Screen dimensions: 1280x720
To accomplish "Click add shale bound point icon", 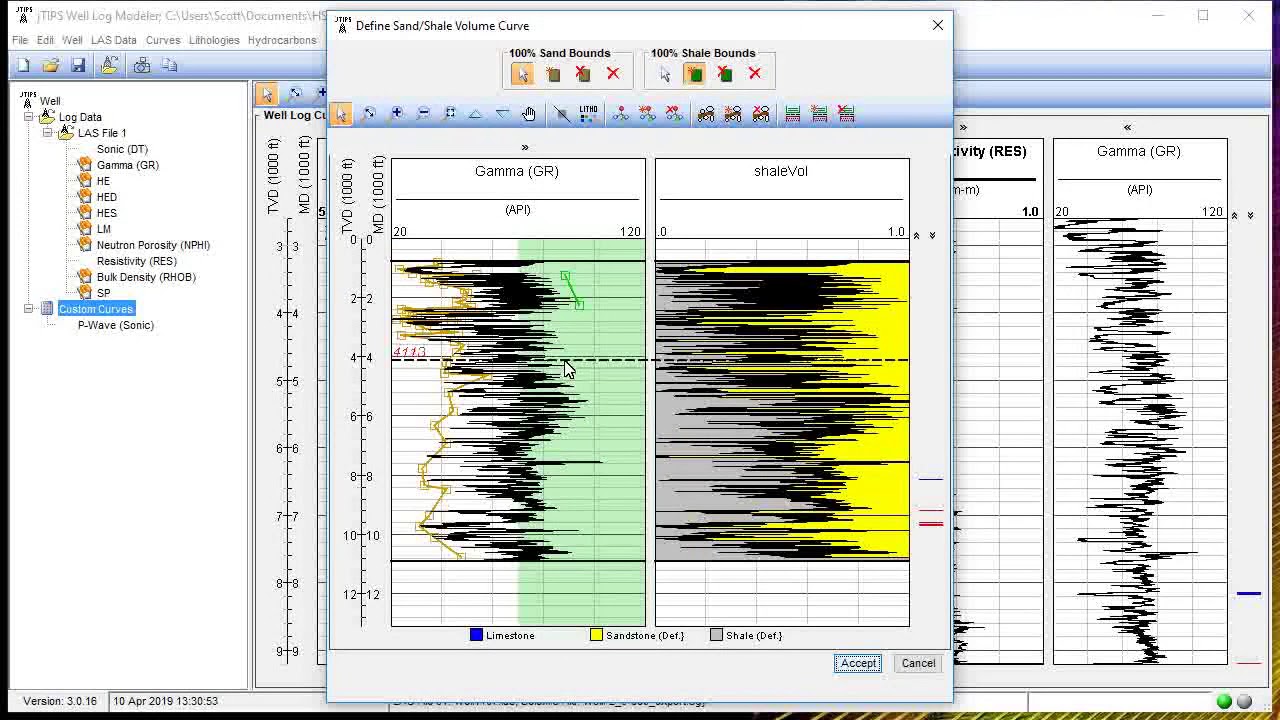I will click(694, 74).
